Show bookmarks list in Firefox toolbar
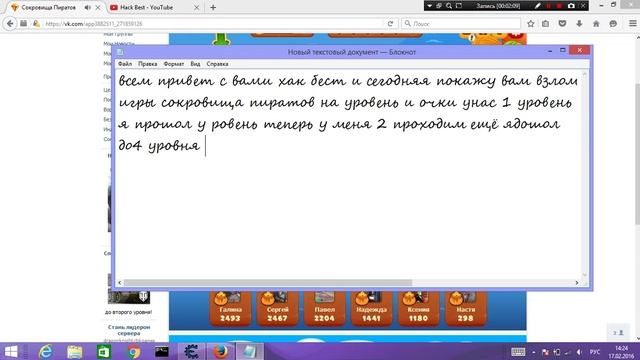The width and height of the screenshot is (640, 360). [x=546, y=24]
